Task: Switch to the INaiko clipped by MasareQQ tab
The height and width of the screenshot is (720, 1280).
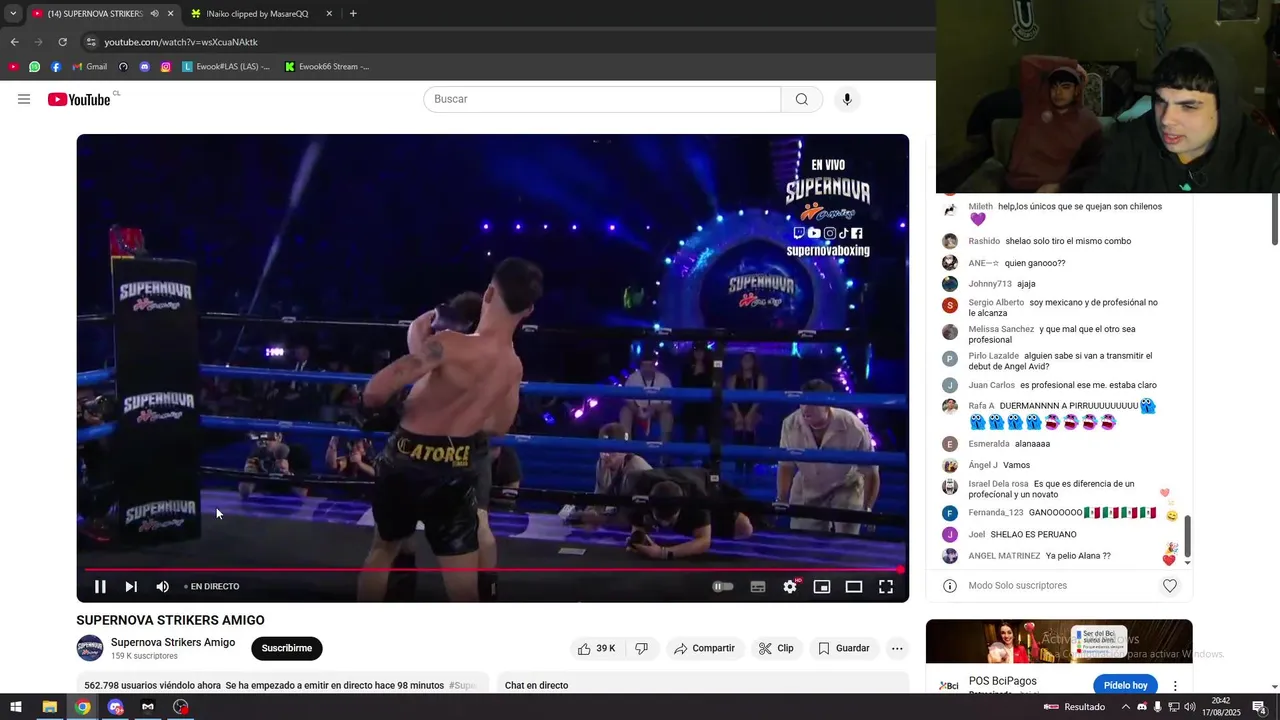Action: pyautogui.click(x=257, y=13)
